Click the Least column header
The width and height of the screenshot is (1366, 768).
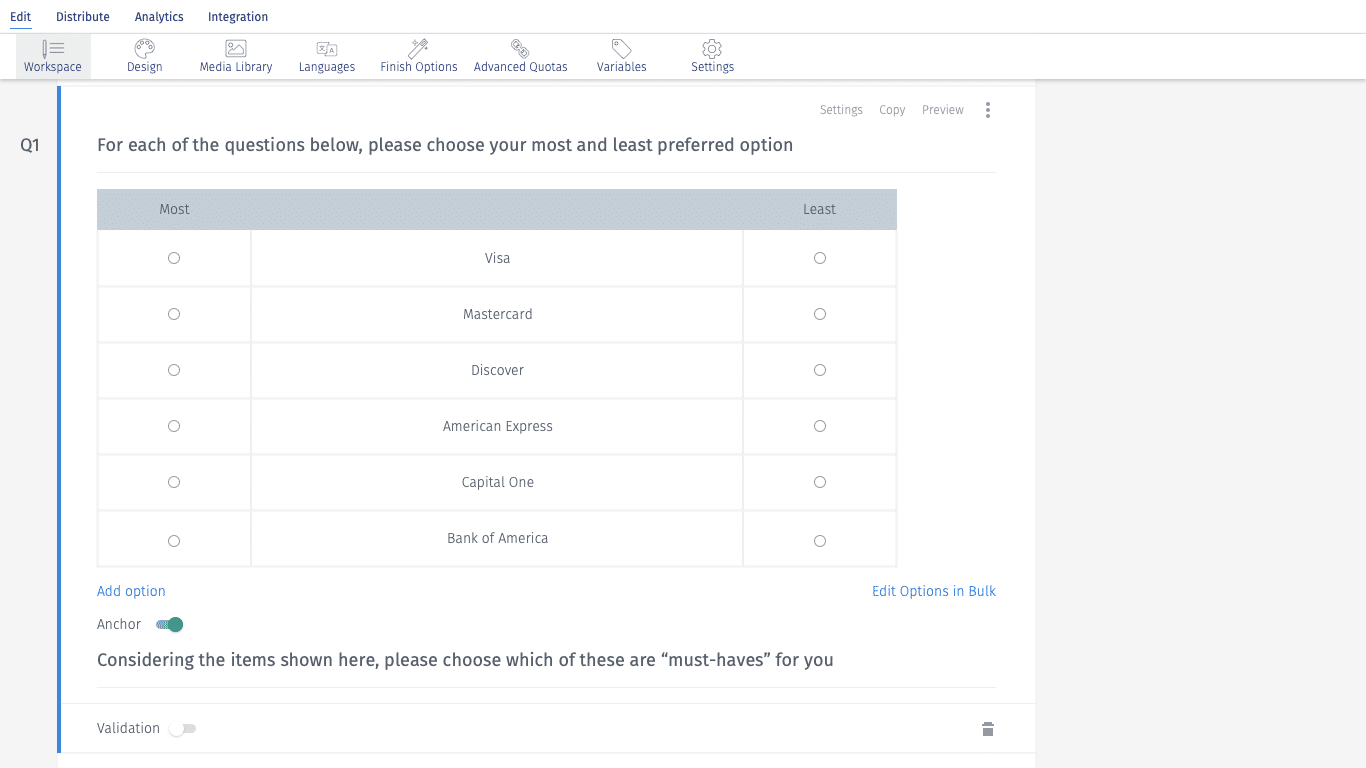pyautogui.click(x=819, y=209)
